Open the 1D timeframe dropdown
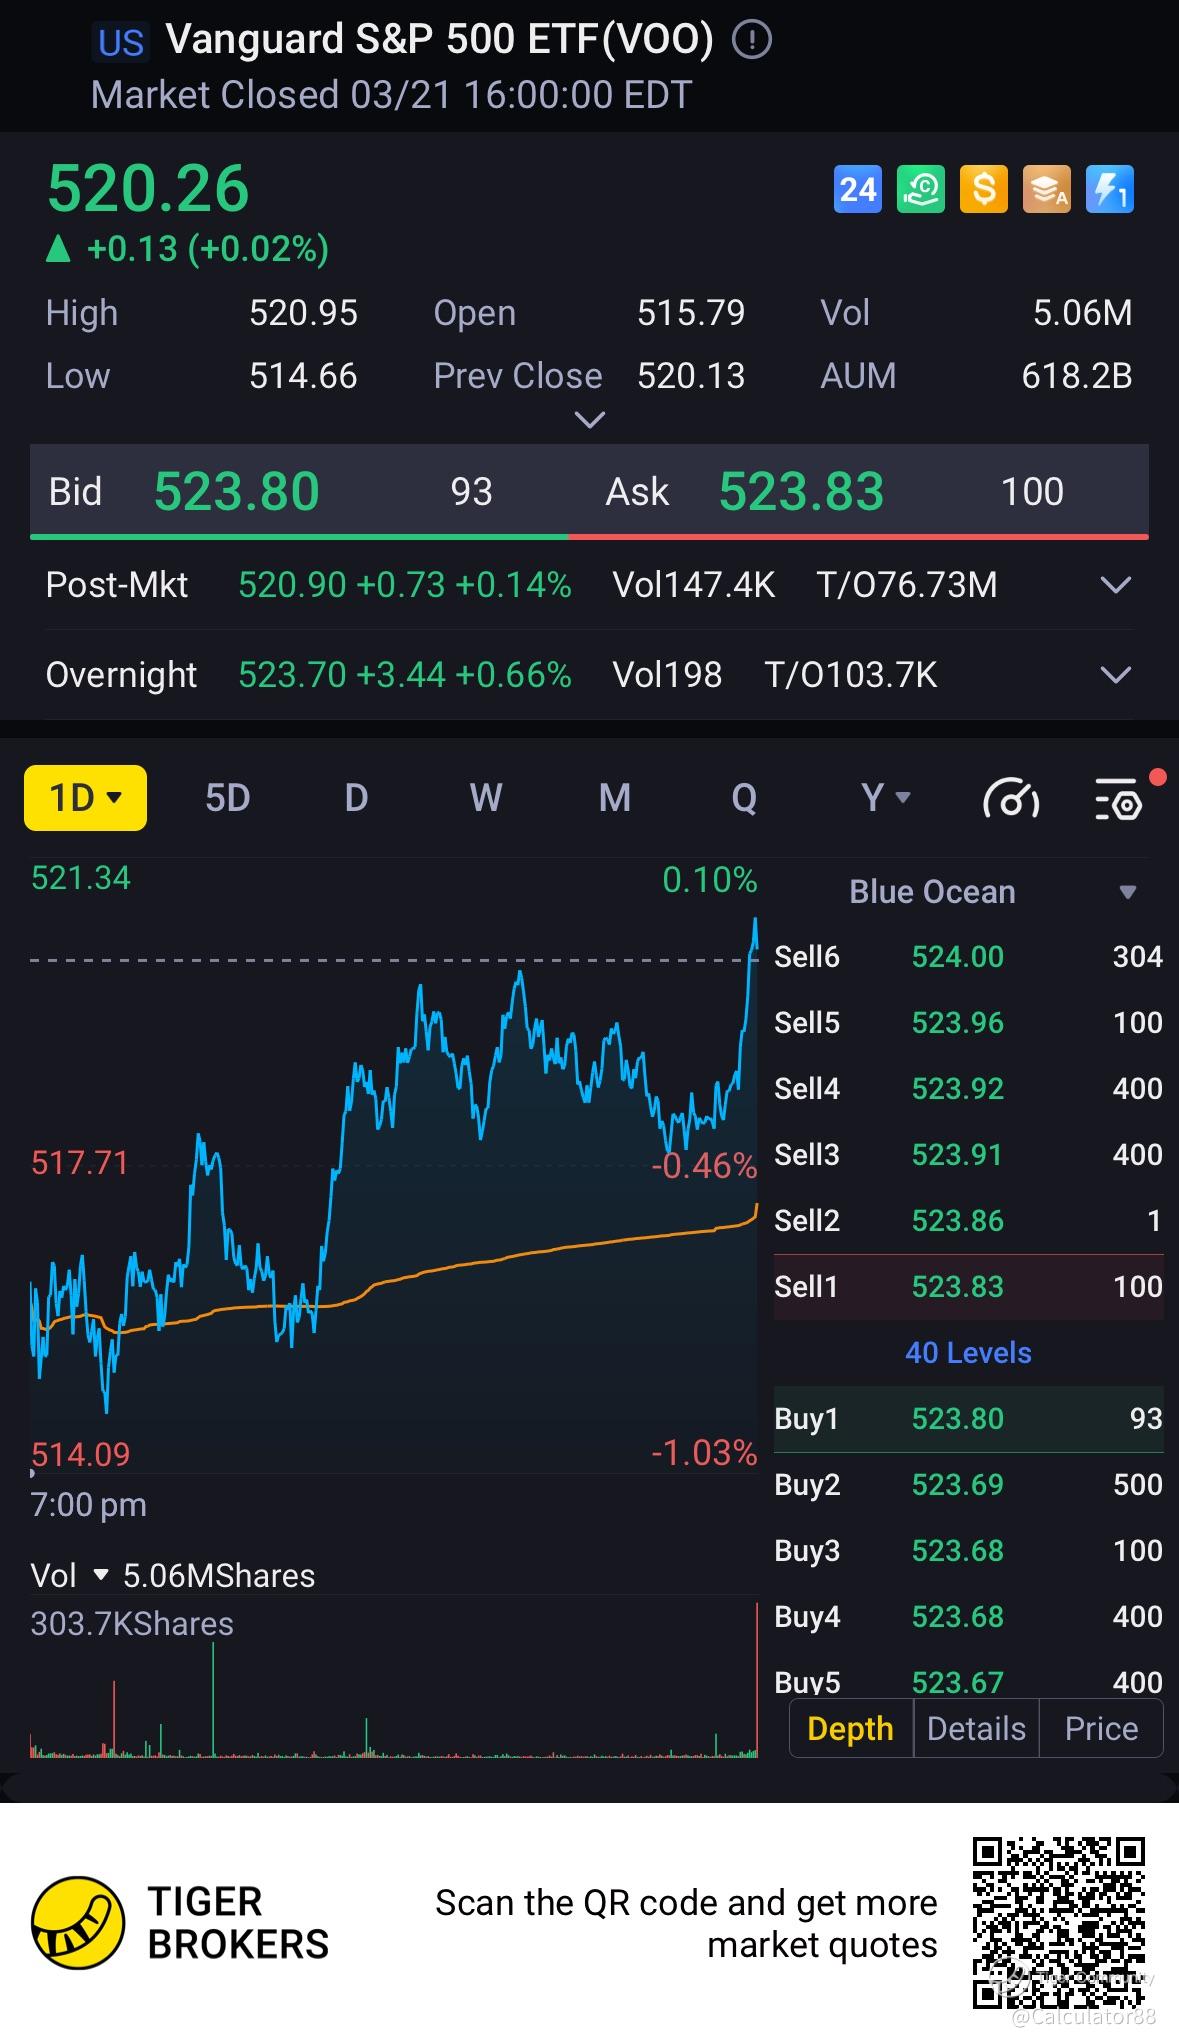1179x2043 pixels. [85, 798]
